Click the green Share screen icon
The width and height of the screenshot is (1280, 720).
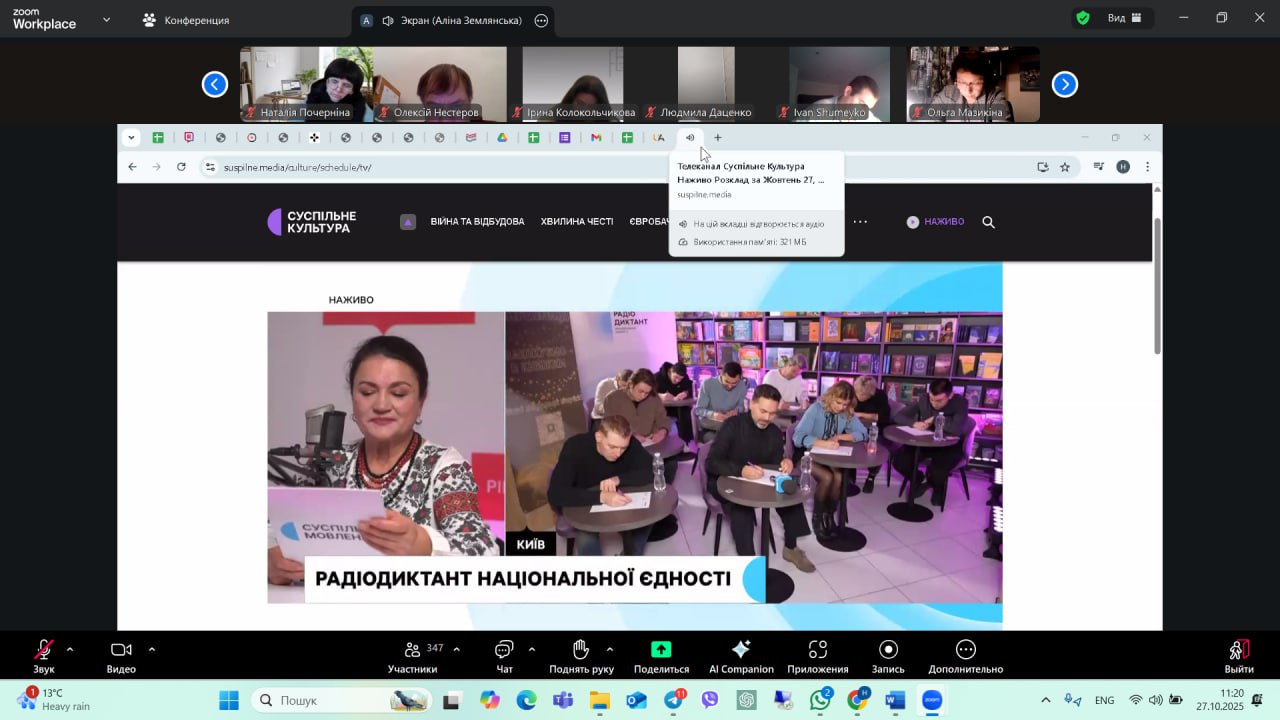[661, 650]
